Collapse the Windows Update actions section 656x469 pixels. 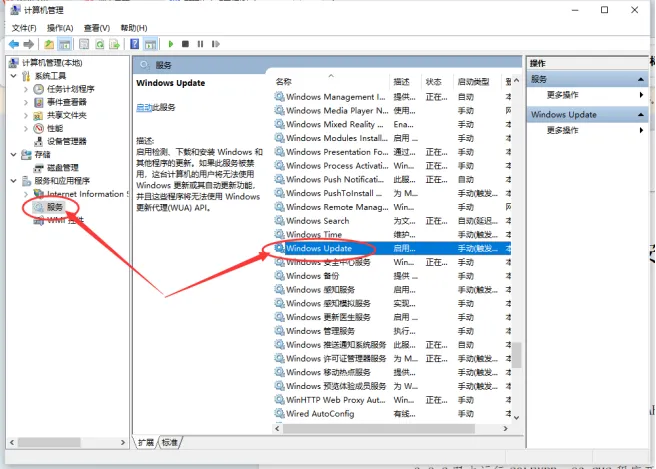point(641,114)
